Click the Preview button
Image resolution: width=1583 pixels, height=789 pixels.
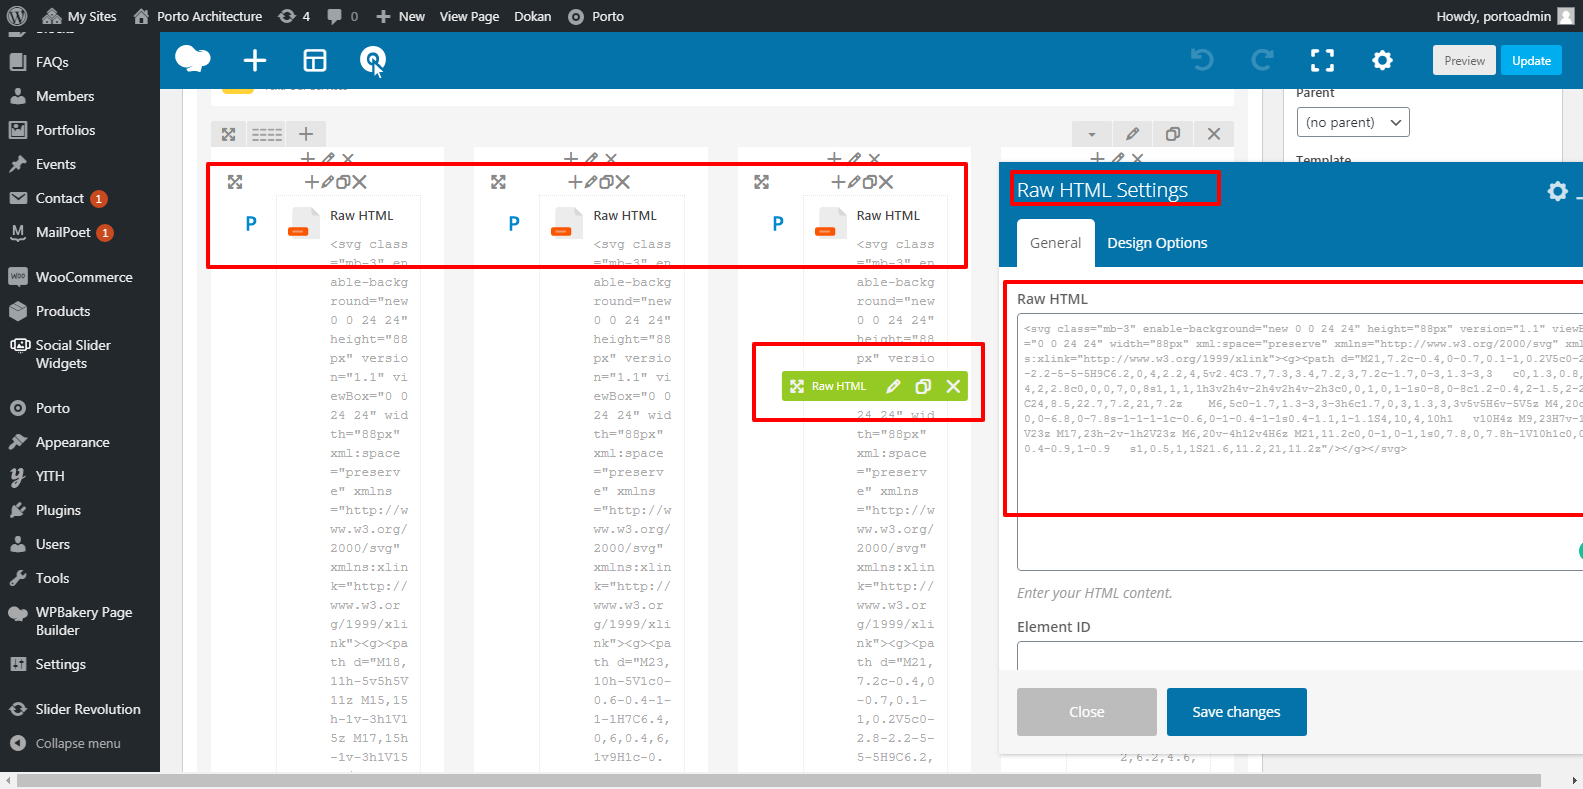click(x=1464, y=61)
